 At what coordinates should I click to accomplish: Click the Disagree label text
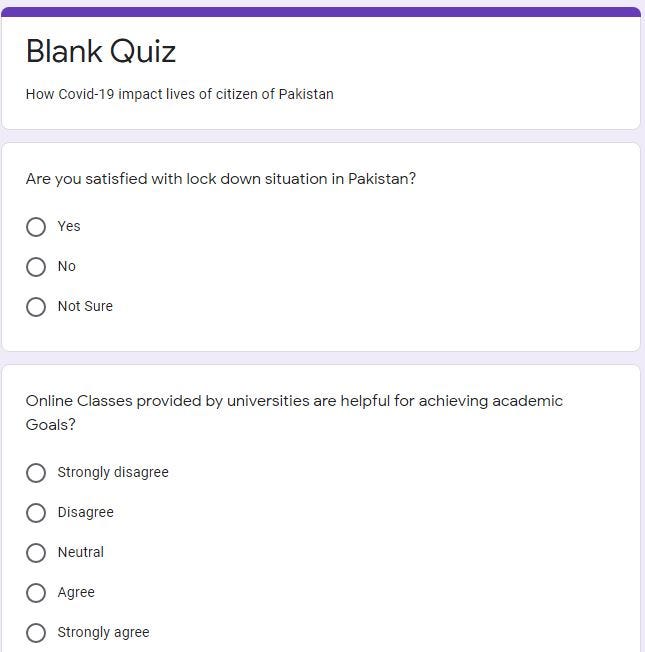(x=86, y=512)
